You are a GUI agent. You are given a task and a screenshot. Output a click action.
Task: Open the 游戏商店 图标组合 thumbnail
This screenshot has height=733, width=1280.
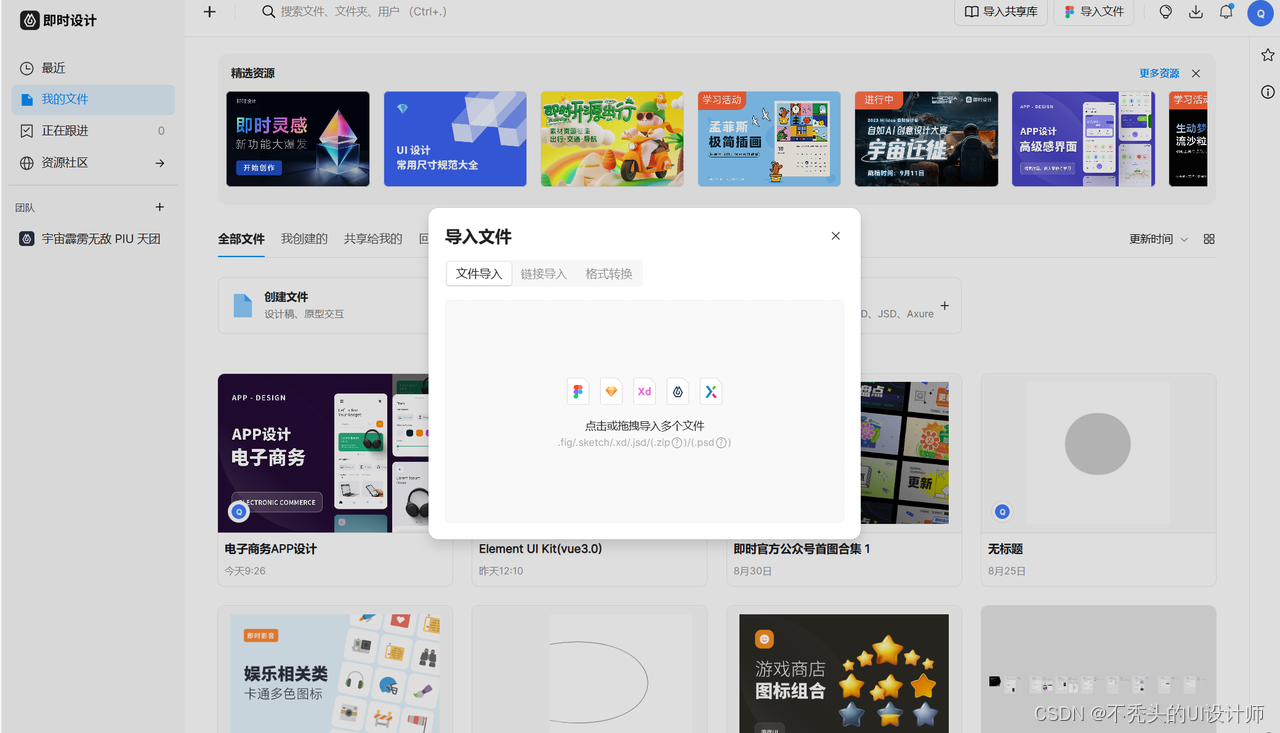[844, 669]
